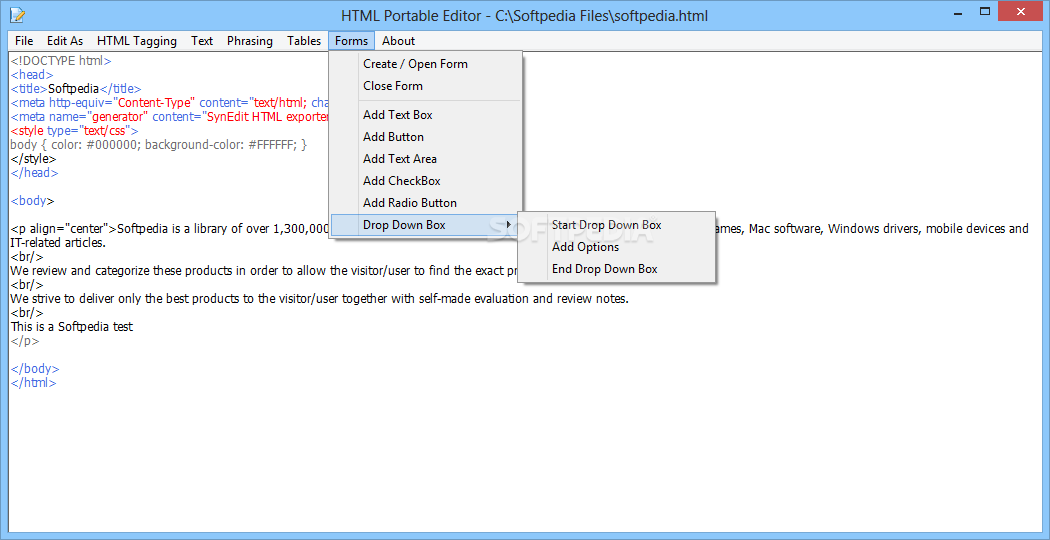
Task: Expand the Drop Down Box submenu
Action: tap(425, 224)
